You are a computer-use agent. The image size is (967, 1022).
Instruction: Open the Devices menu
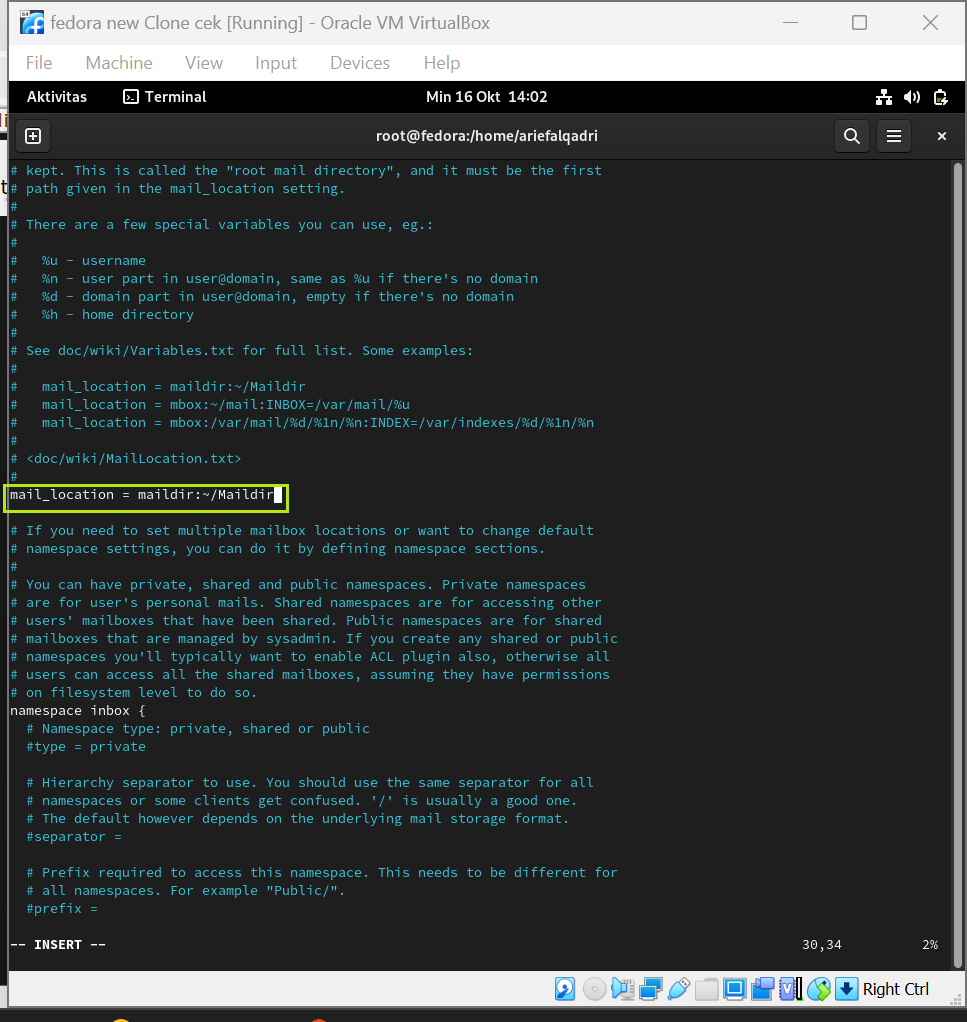point(360,63)
